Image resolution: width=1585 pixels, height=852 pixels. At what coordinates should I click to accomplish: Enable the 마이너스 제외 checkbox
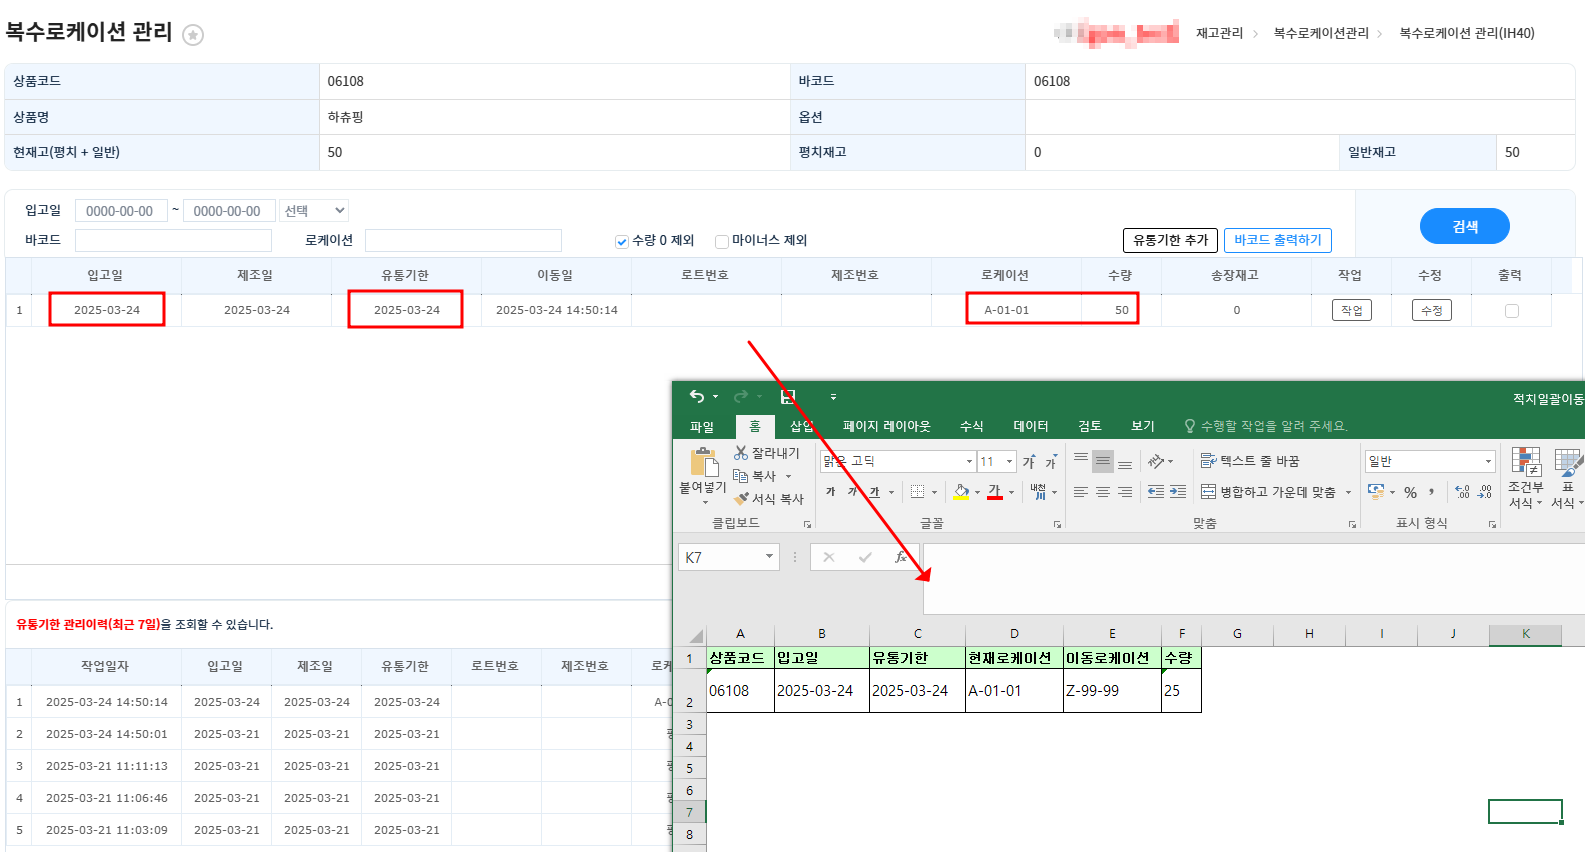point(722,241)
